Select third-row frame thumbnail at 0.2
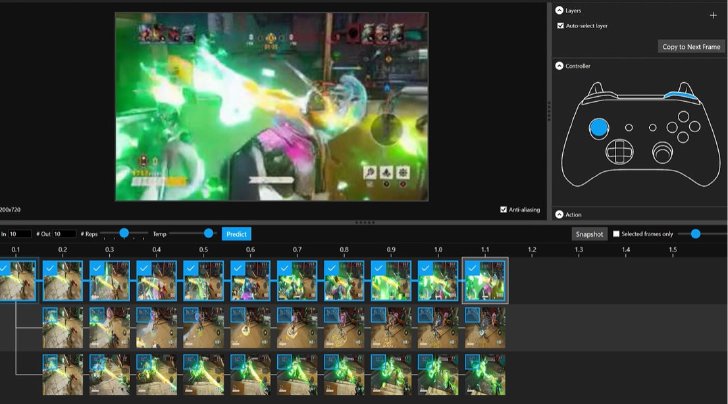This screenshot has width=728, height=404. 63,374
